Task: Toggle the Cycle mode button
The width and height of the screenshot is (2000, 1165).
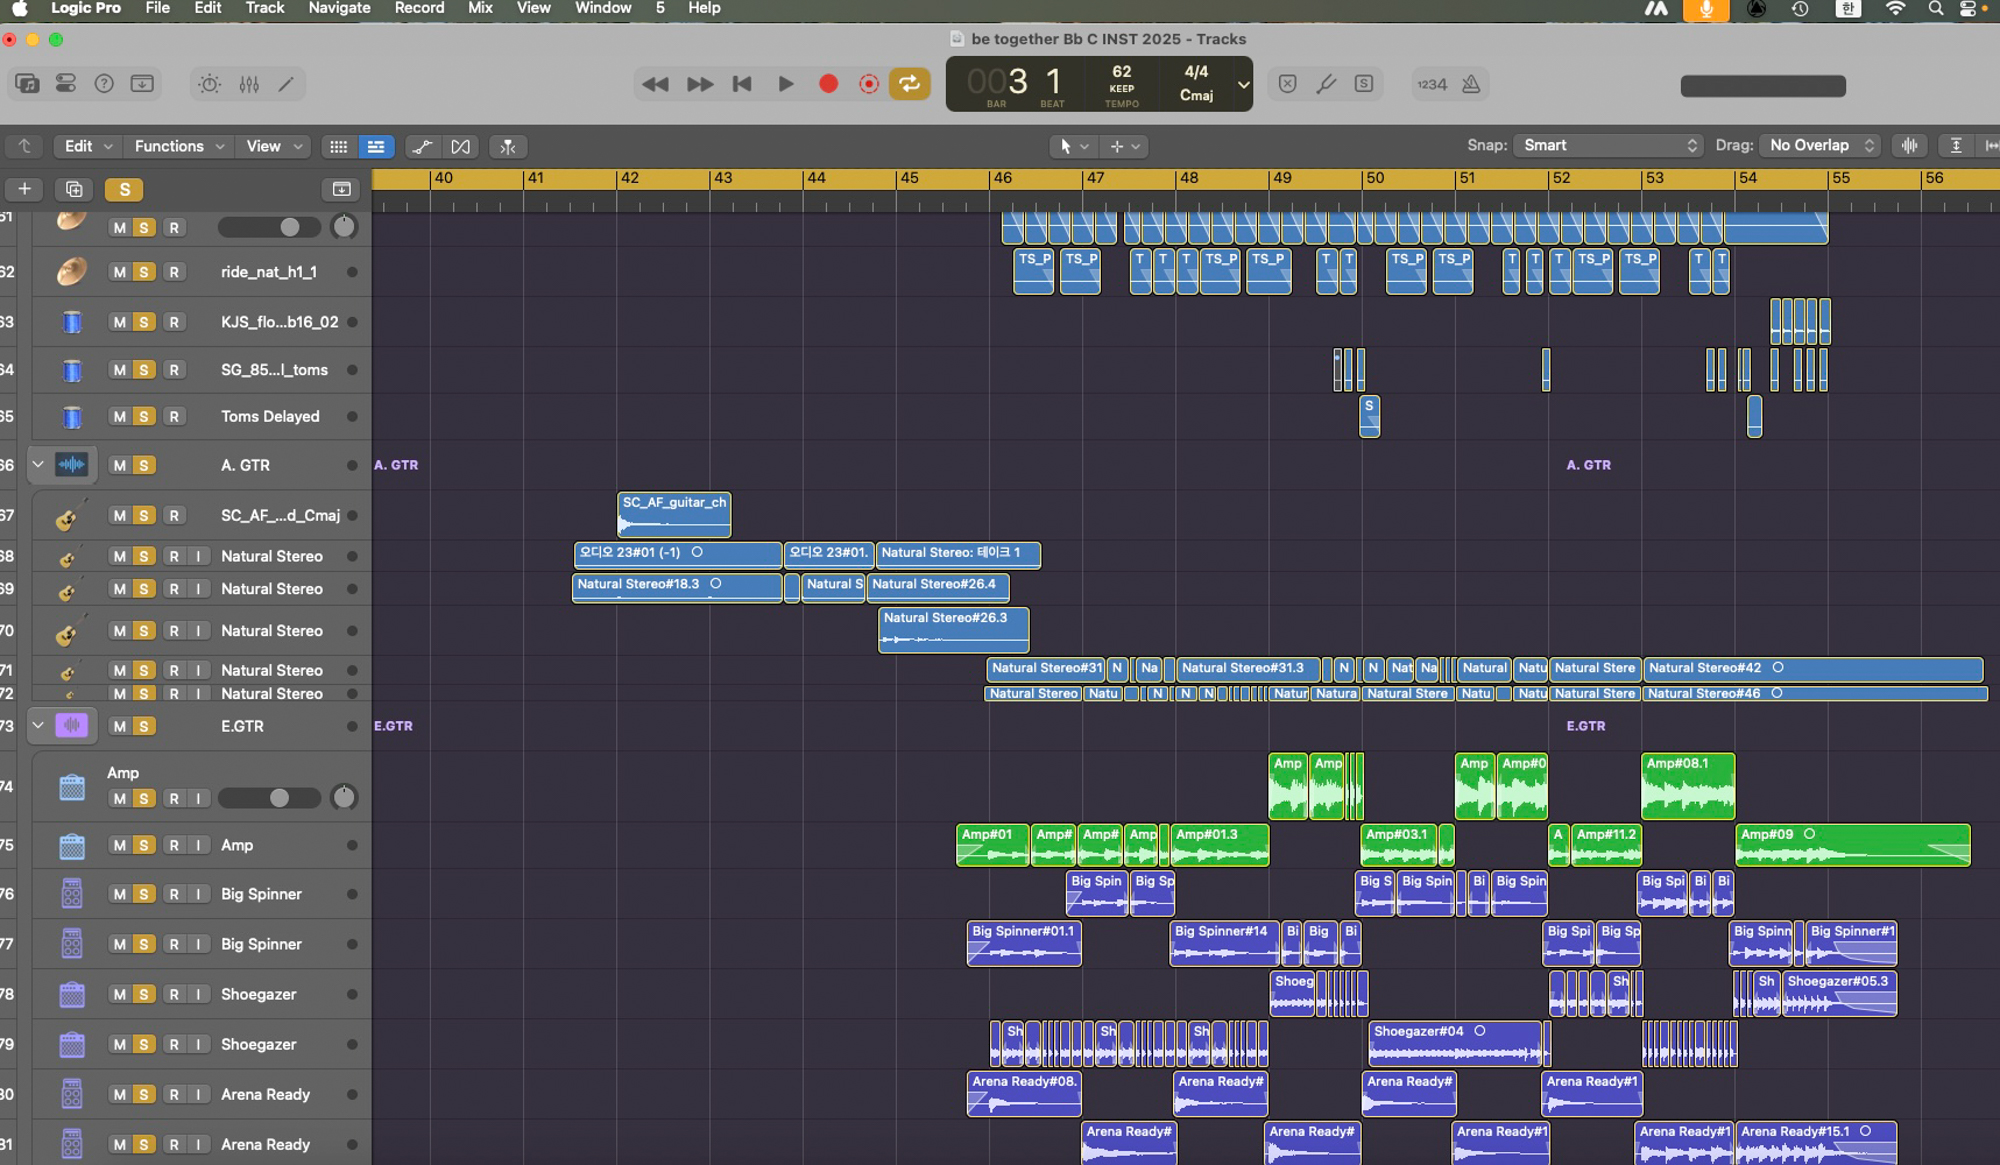Action: tap(909, 84)
